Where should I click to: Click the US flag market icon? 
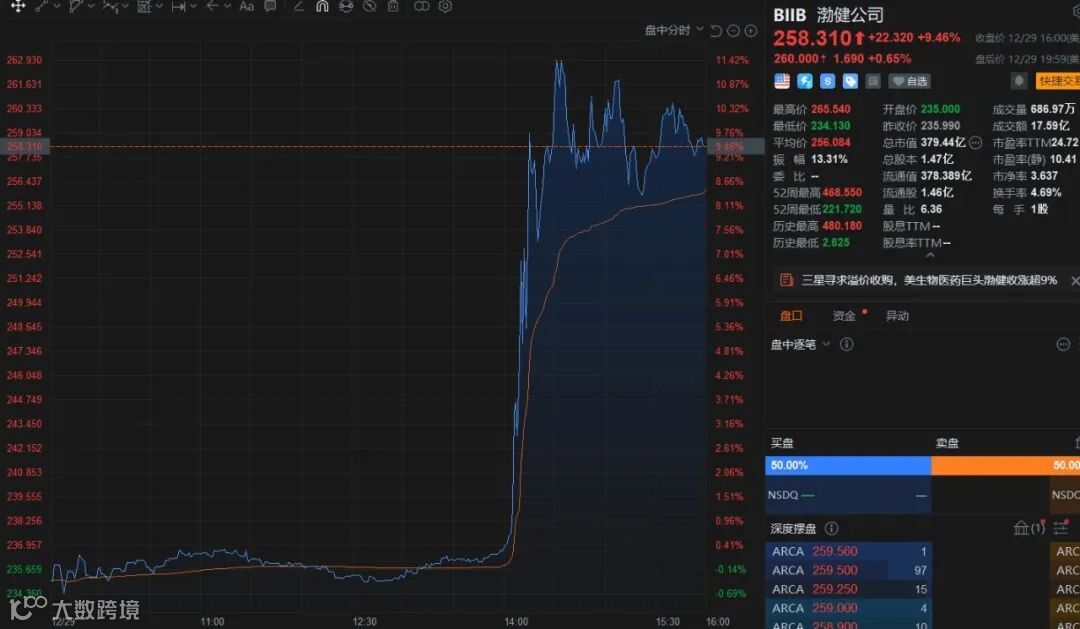click(x=782, y=81)
